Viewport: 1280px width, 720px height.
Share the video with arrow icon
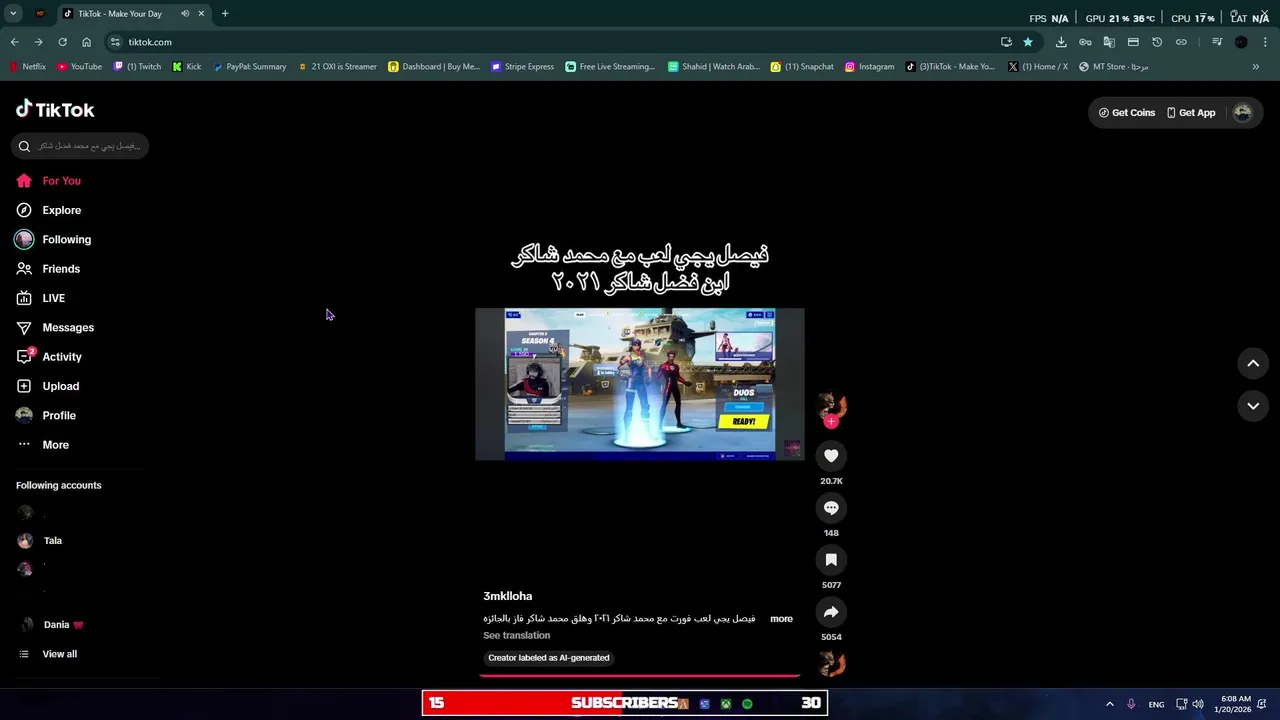coord(831,612)
